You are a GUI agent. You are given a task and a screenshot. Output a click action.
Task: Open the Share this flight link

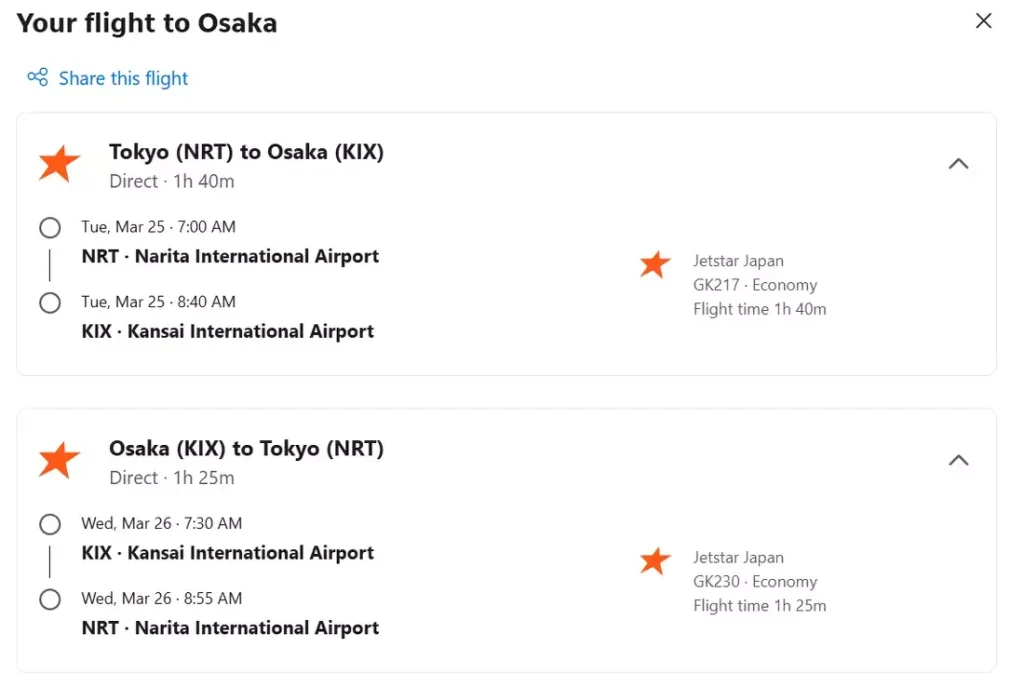[x=123, y=78]
